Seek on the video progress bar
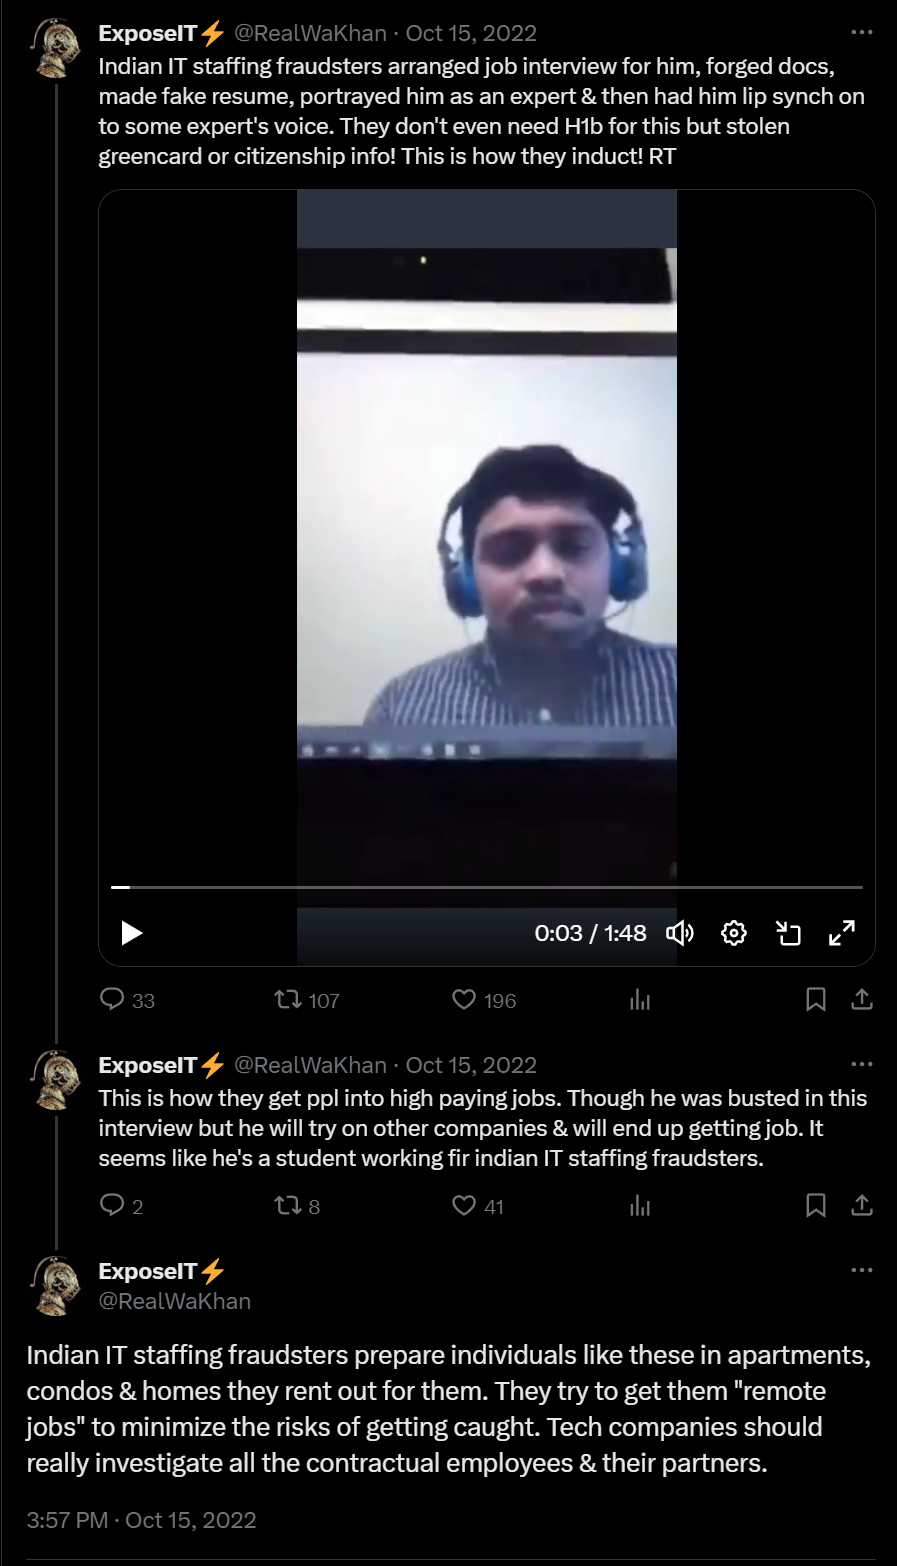The height and width of the screenshot is (1566, 897). tap(486, 887)
